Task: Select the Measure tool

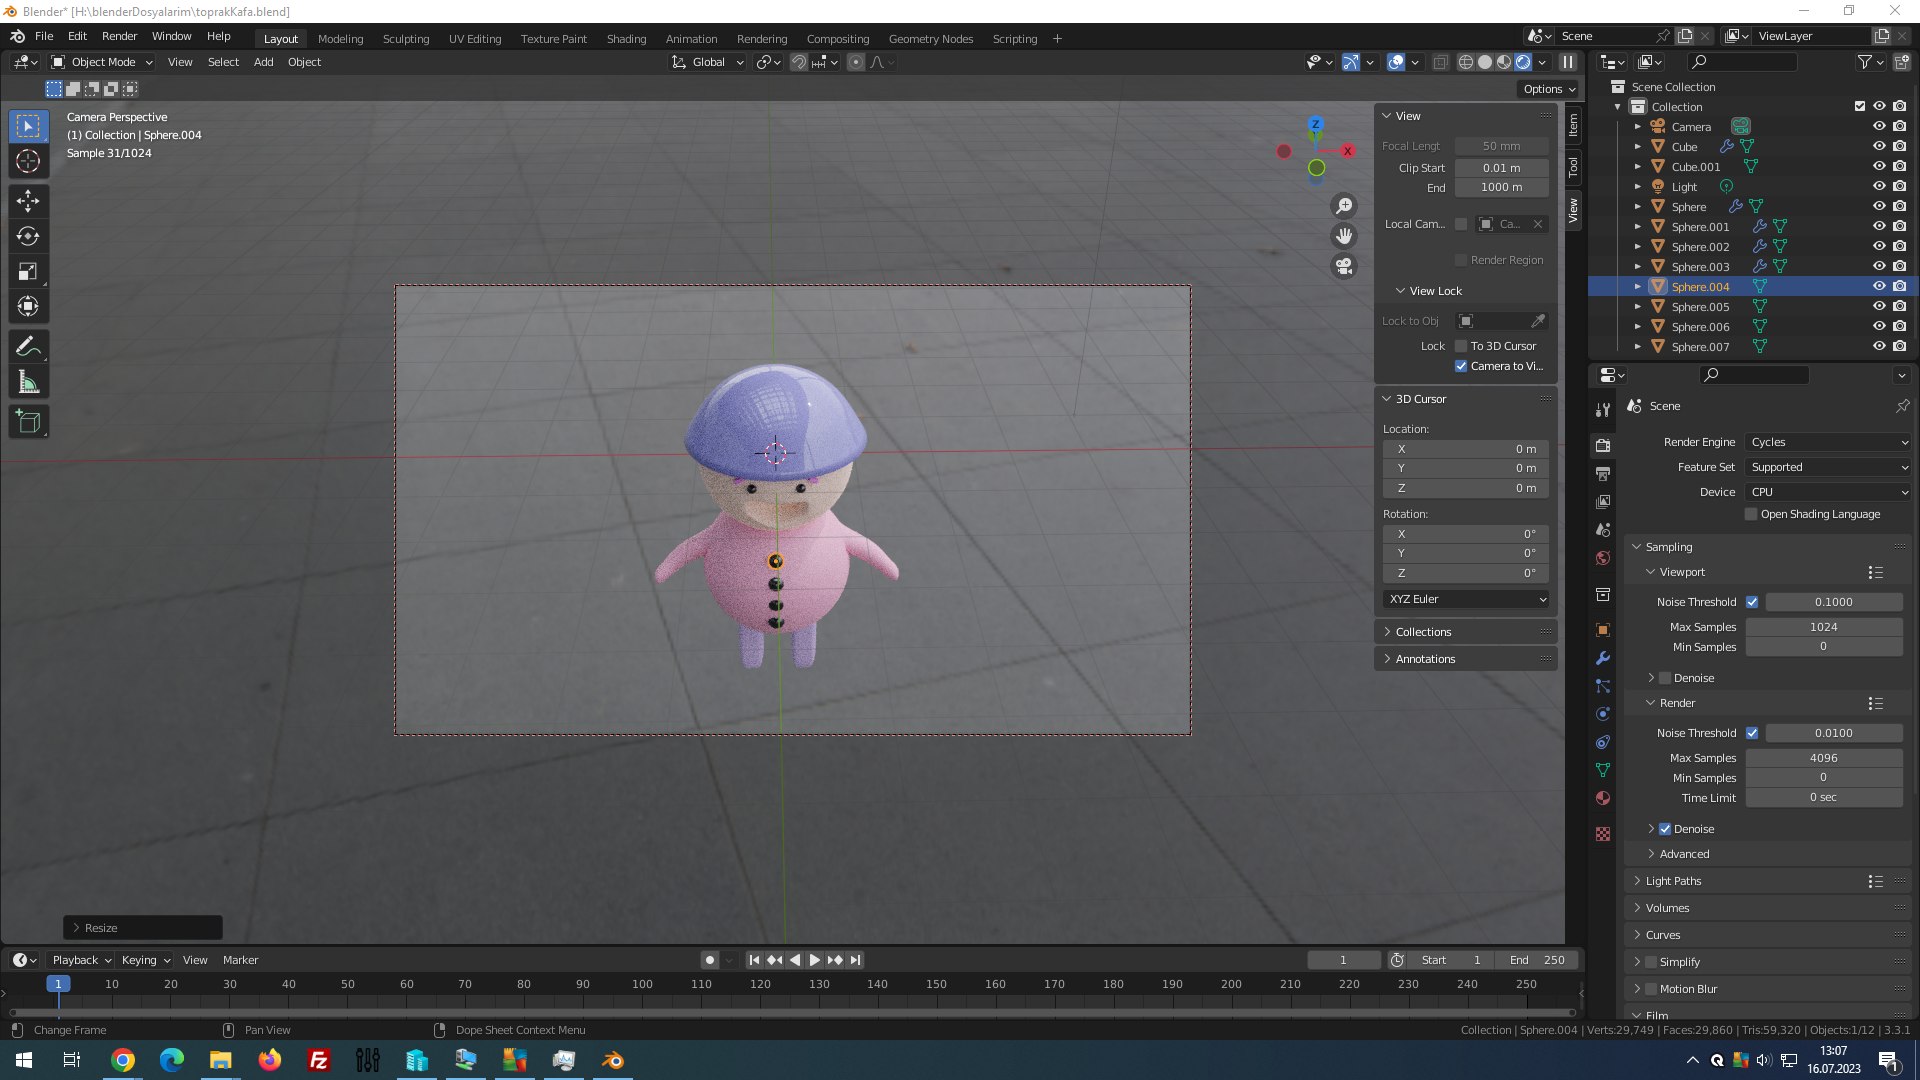Action: coord(28,382)
